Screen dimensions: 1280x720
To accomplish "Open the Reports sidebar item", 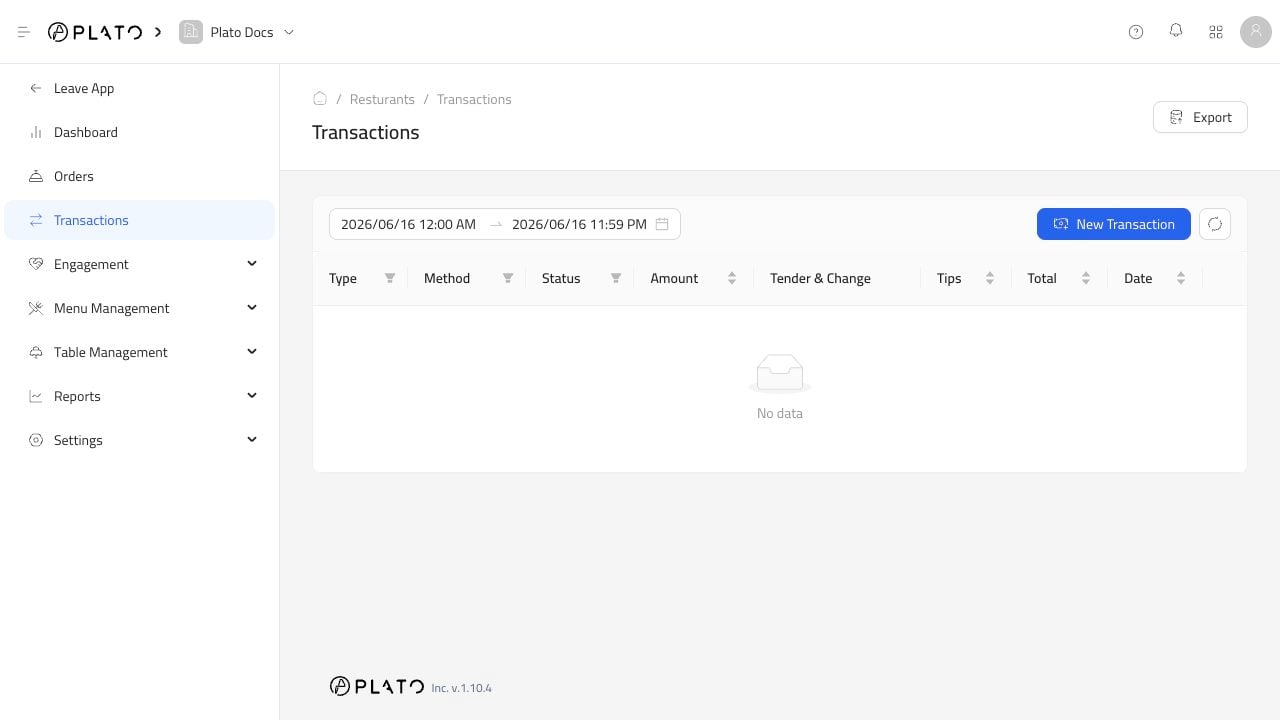I will (x=139, y=396).
